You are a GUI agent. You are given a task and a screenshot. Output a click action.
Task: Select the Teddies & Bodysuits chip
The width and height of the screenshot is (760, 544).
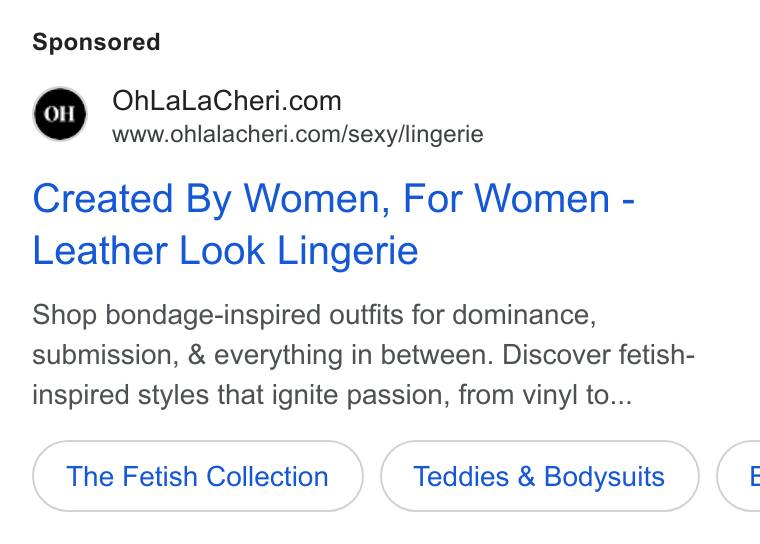coord(539,476)
